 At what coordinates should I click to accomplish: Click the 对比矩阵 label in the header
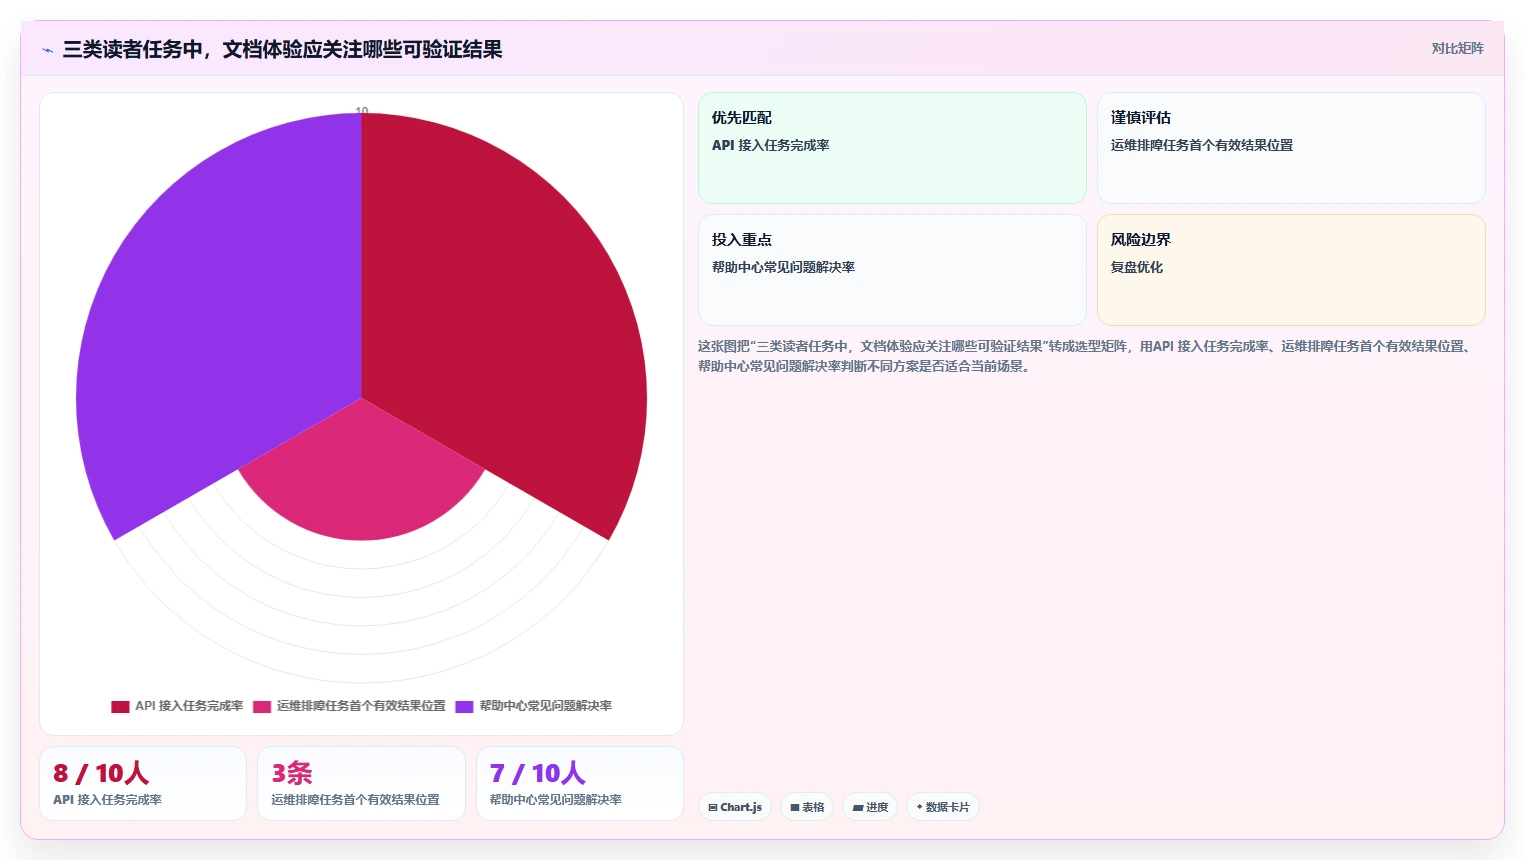pyautogui.click(x=1457, y=48)
